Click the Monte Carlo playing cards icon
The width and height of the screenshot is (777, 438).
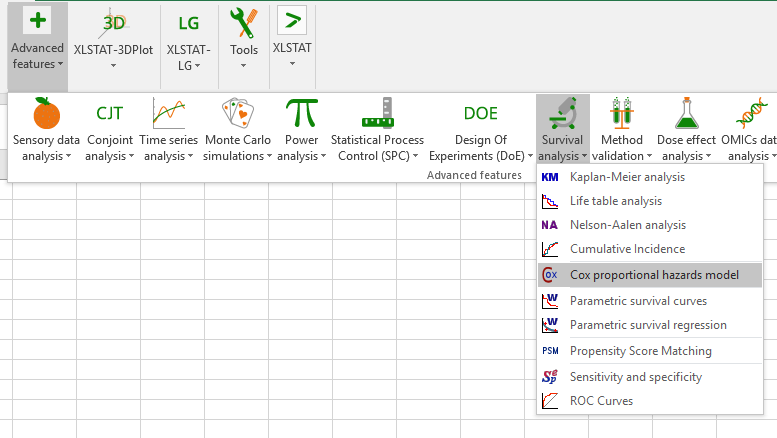[x=237, y=112]
